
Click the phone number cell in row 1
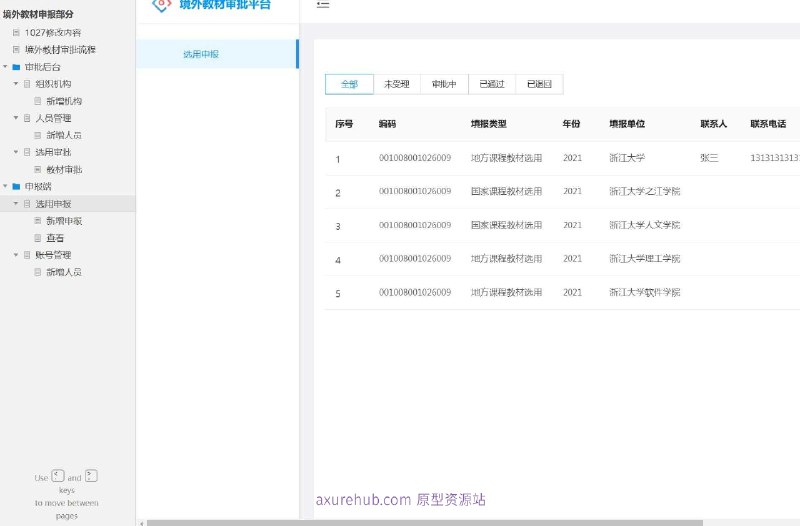[774, 158]
